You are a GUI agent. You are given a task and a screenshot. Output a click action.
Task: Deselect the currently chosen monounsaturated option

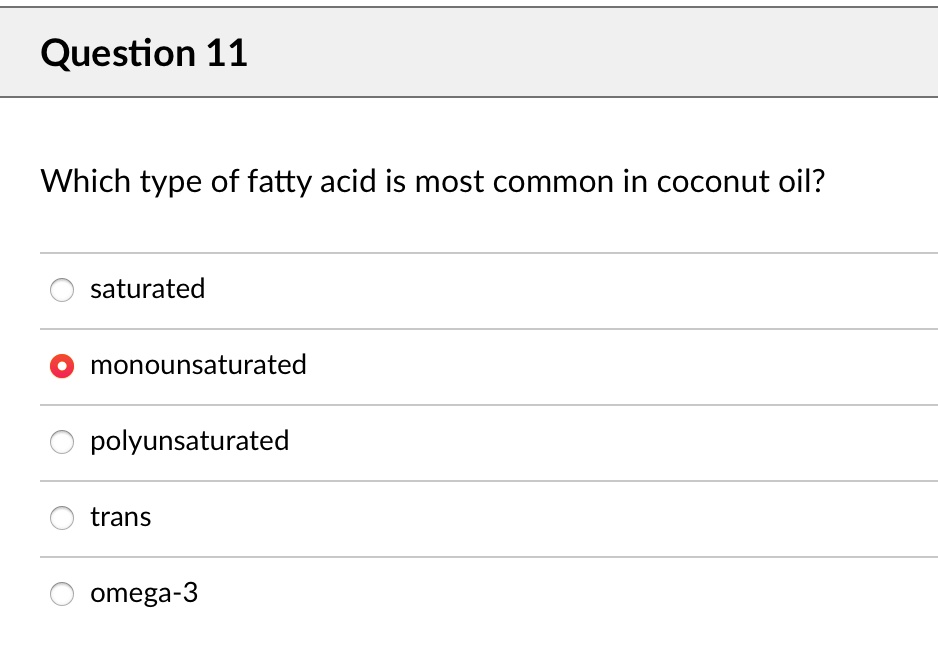62,366
